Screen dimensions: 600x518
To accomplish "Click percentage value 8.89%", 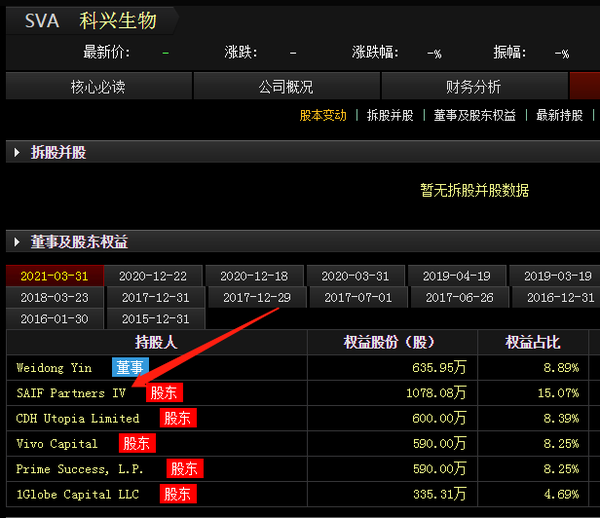I will pyautogui.click(x=561, y=368).
